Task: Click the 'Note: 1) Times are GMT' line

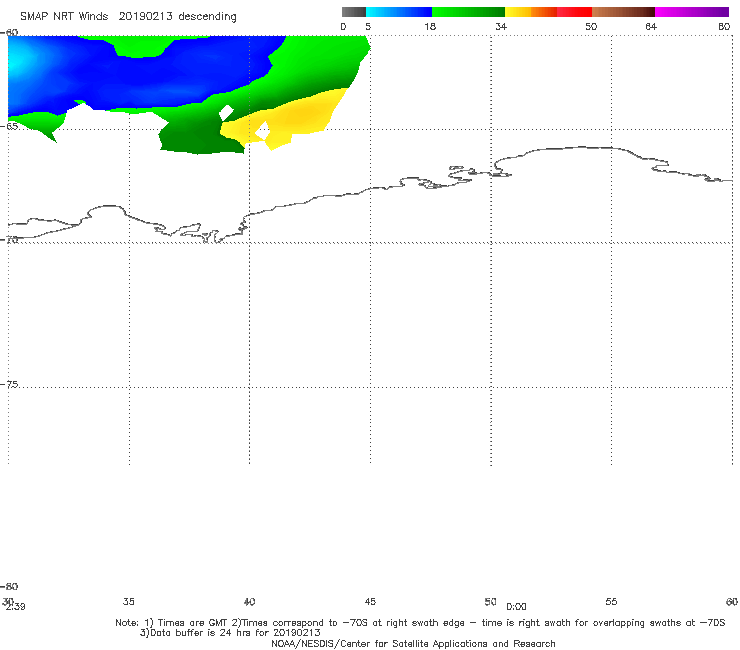Action: pos(420,623)
